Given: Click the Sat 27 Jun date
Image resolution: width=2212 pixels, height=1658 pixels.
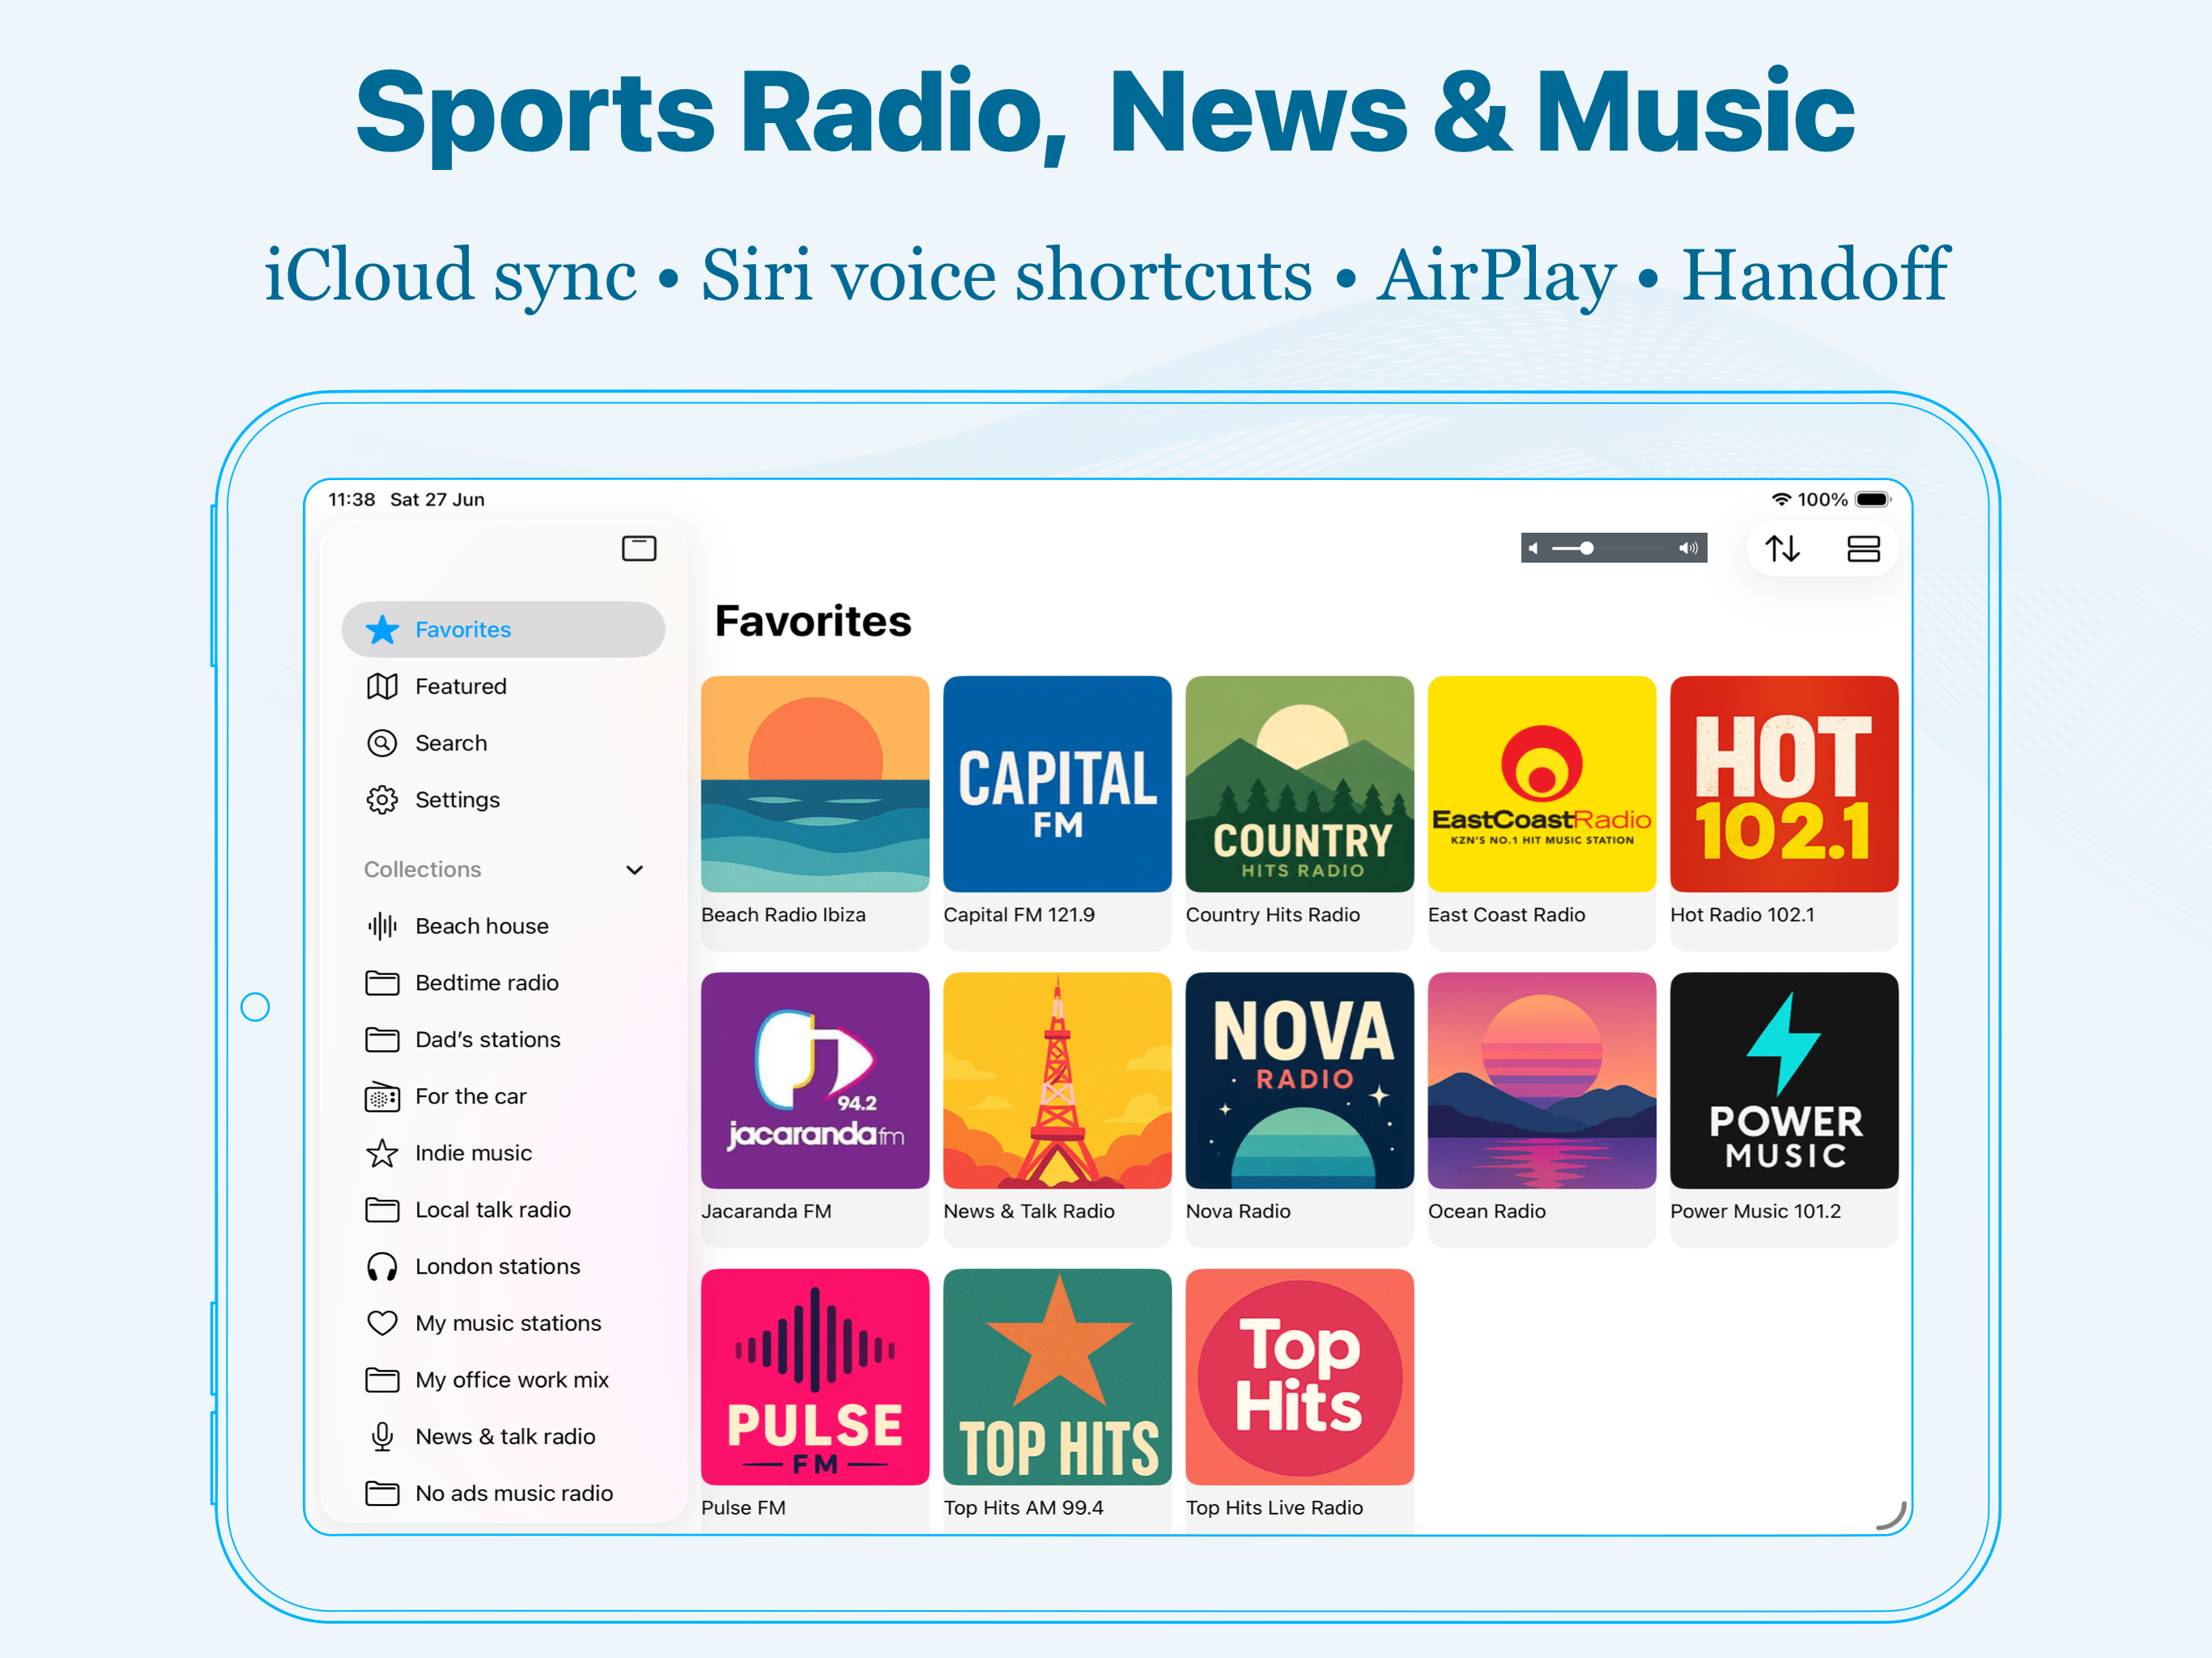Looking at the screenshot, I should pos(437,499).
